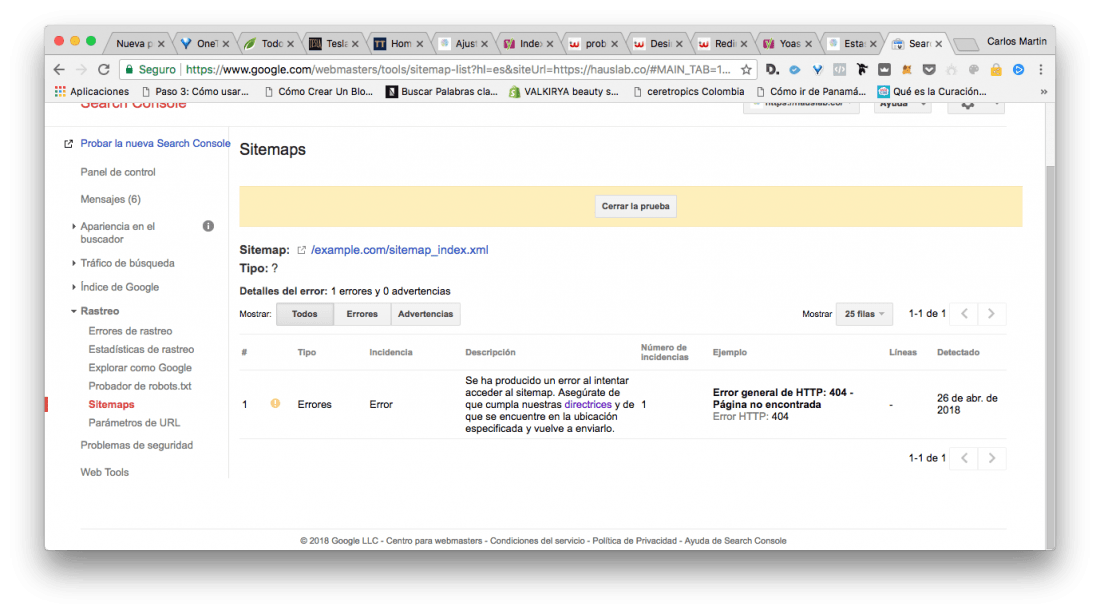Screen dimensions: 1100x614
Task: Close the 'Tesla' tab
Action: [355, 44]
